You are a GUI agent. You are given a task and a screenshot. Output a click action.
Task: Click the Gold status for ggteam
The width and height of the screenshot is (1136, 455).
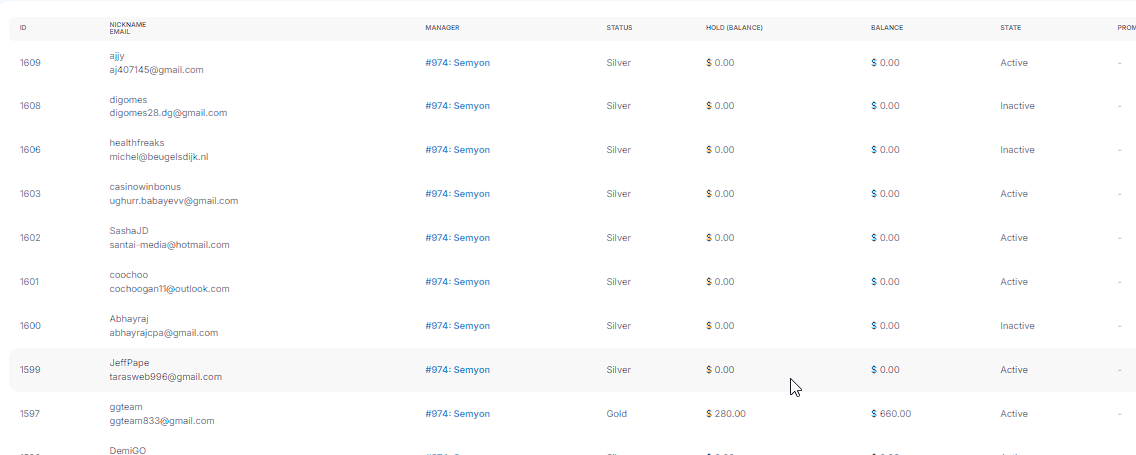click(x=617, y=414)
